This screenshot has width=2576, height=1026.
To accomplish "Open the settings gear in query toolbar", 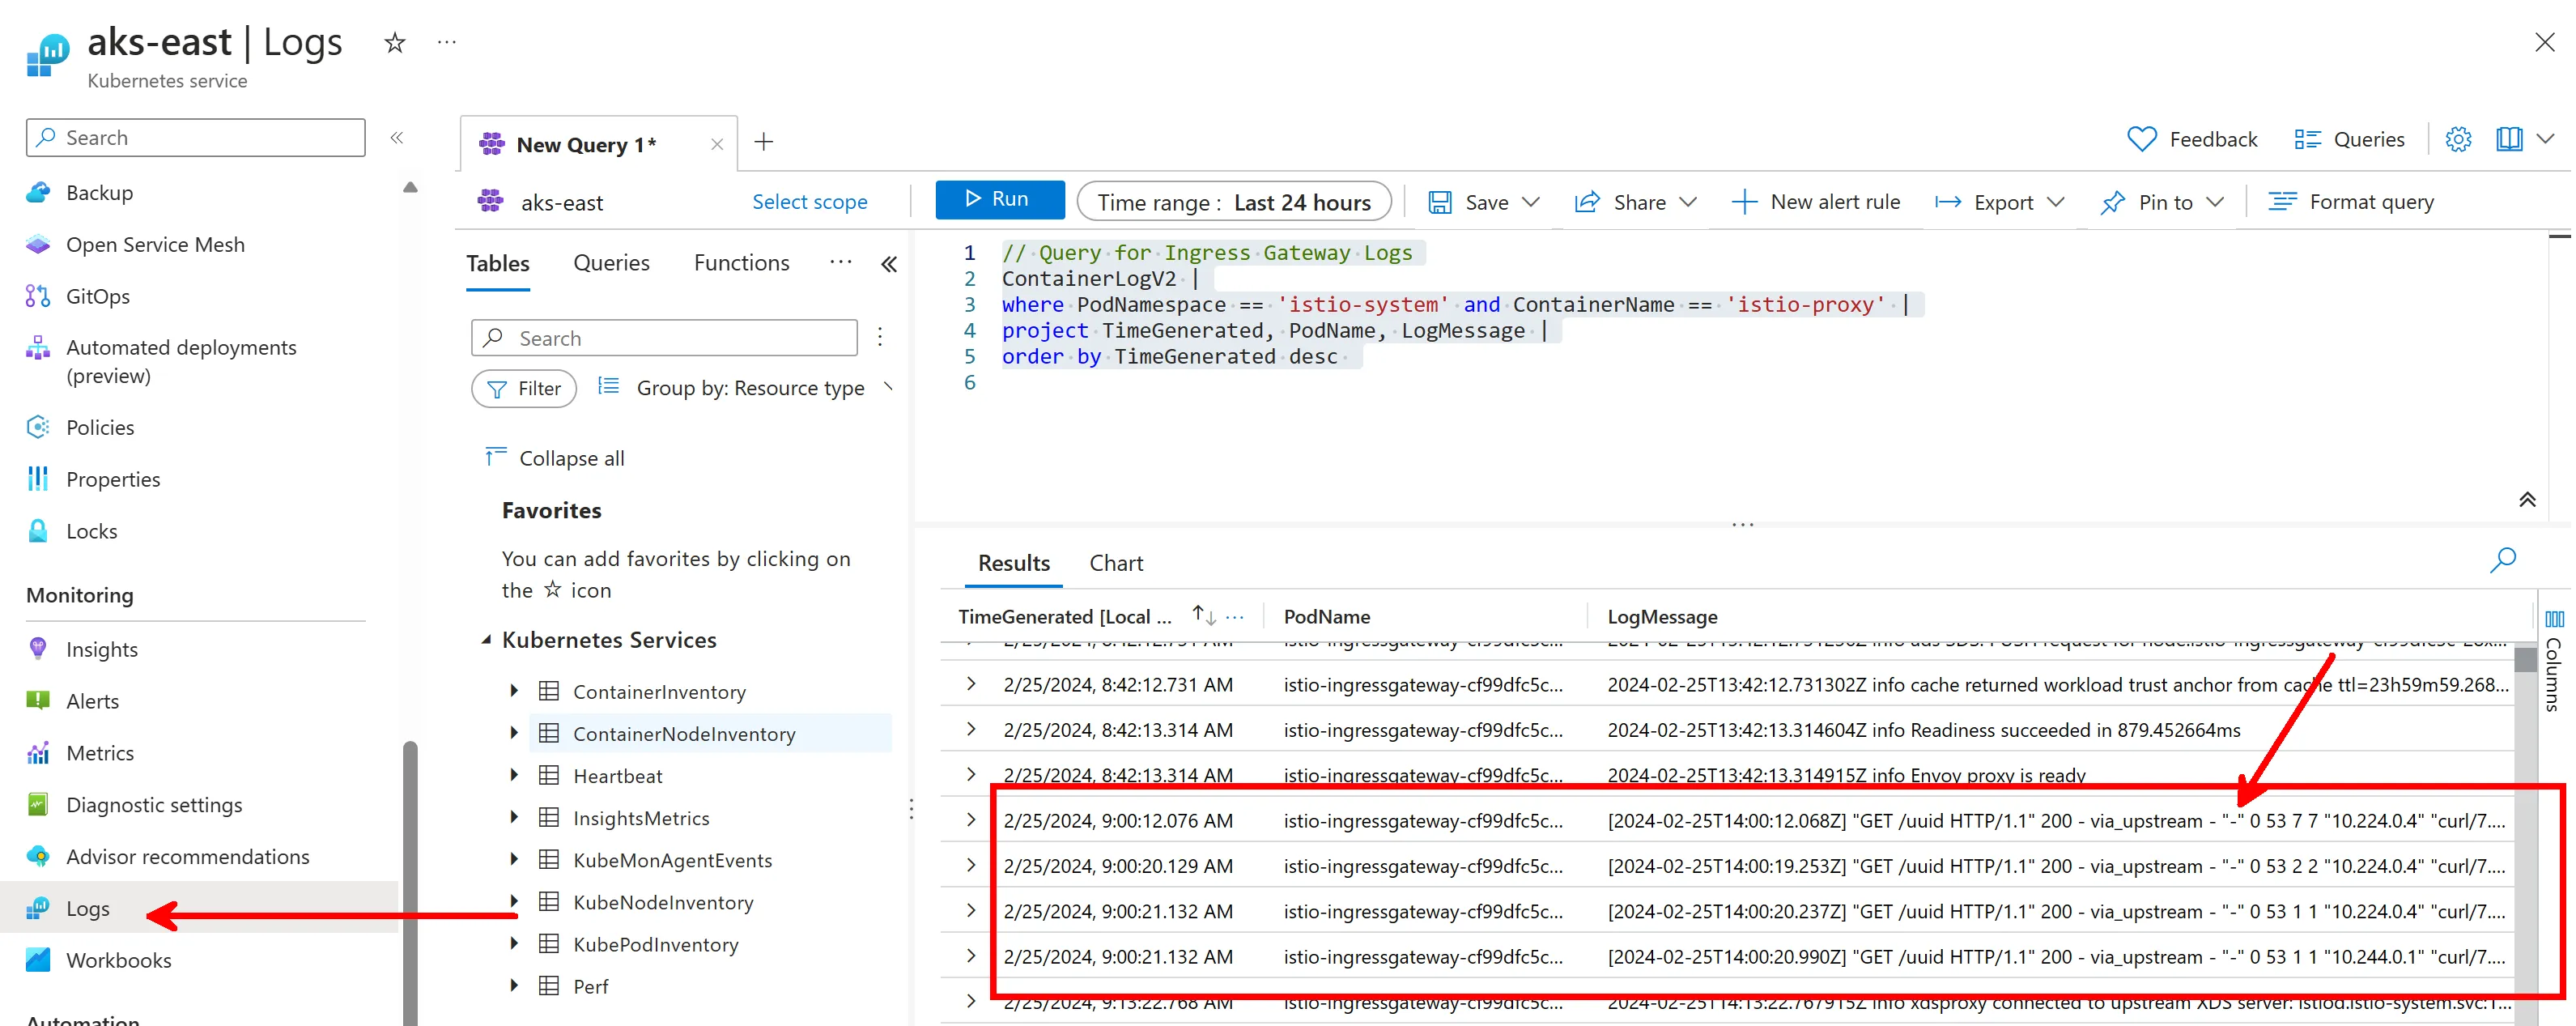I will (2458, 139).
